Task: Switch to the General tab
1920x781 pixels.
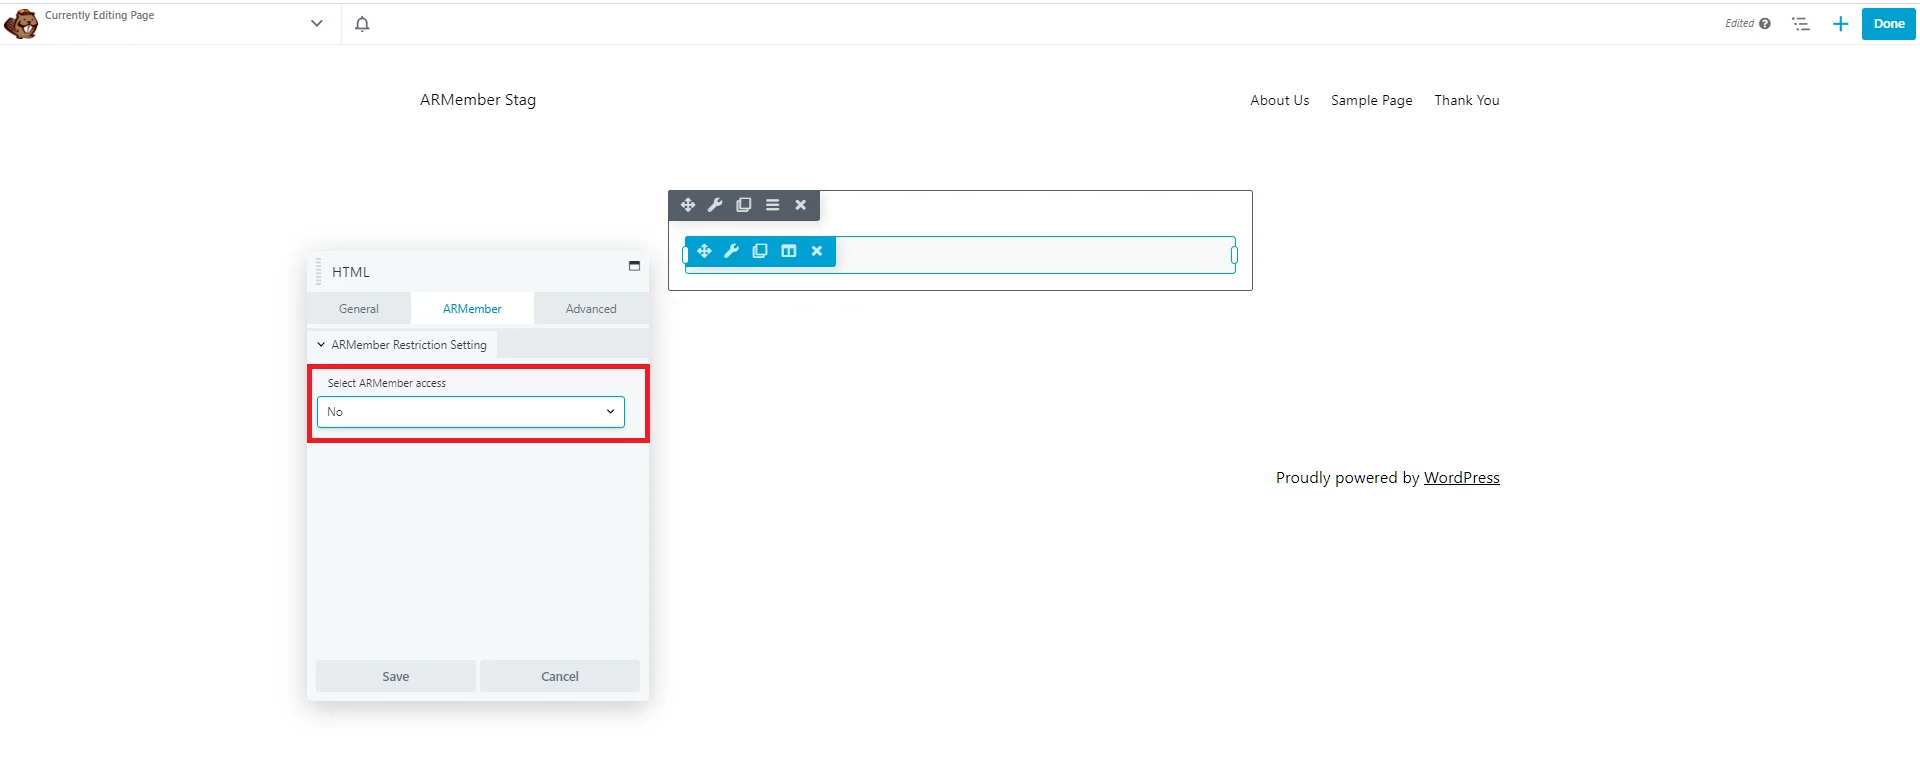Action: [358, 309]
